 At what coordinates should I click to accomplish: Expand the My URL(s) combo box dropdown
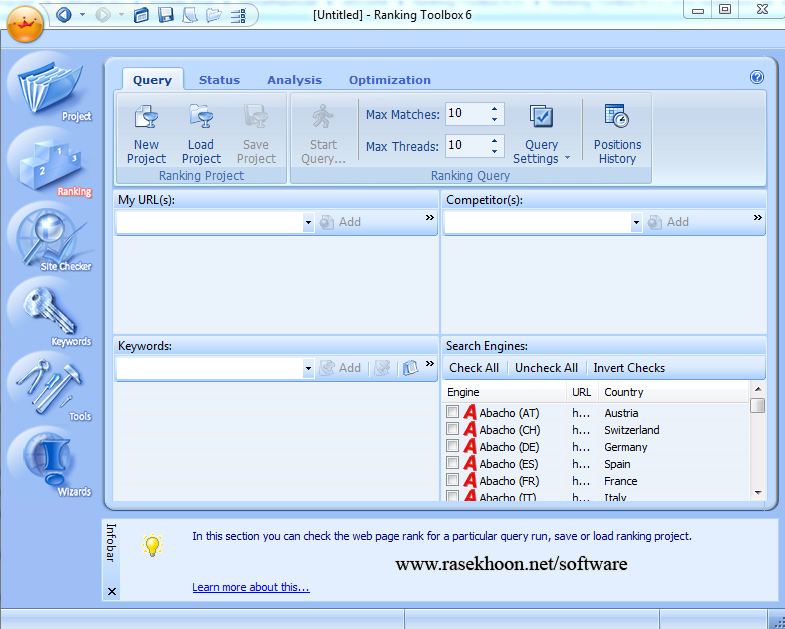308,222
